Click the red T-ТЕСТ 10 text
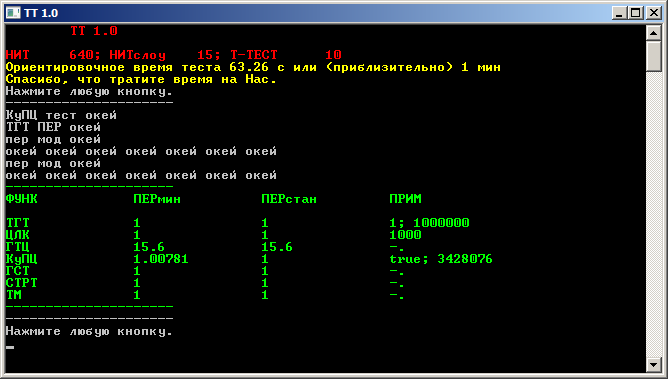Screen dimensions: 668x379 tap(286, 55)
